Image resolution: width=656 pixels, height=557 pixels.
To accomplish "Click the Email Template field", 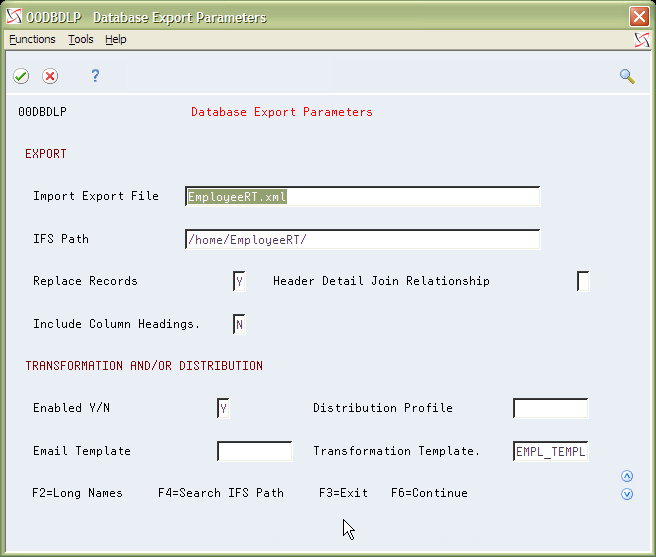I will point(255,451).
